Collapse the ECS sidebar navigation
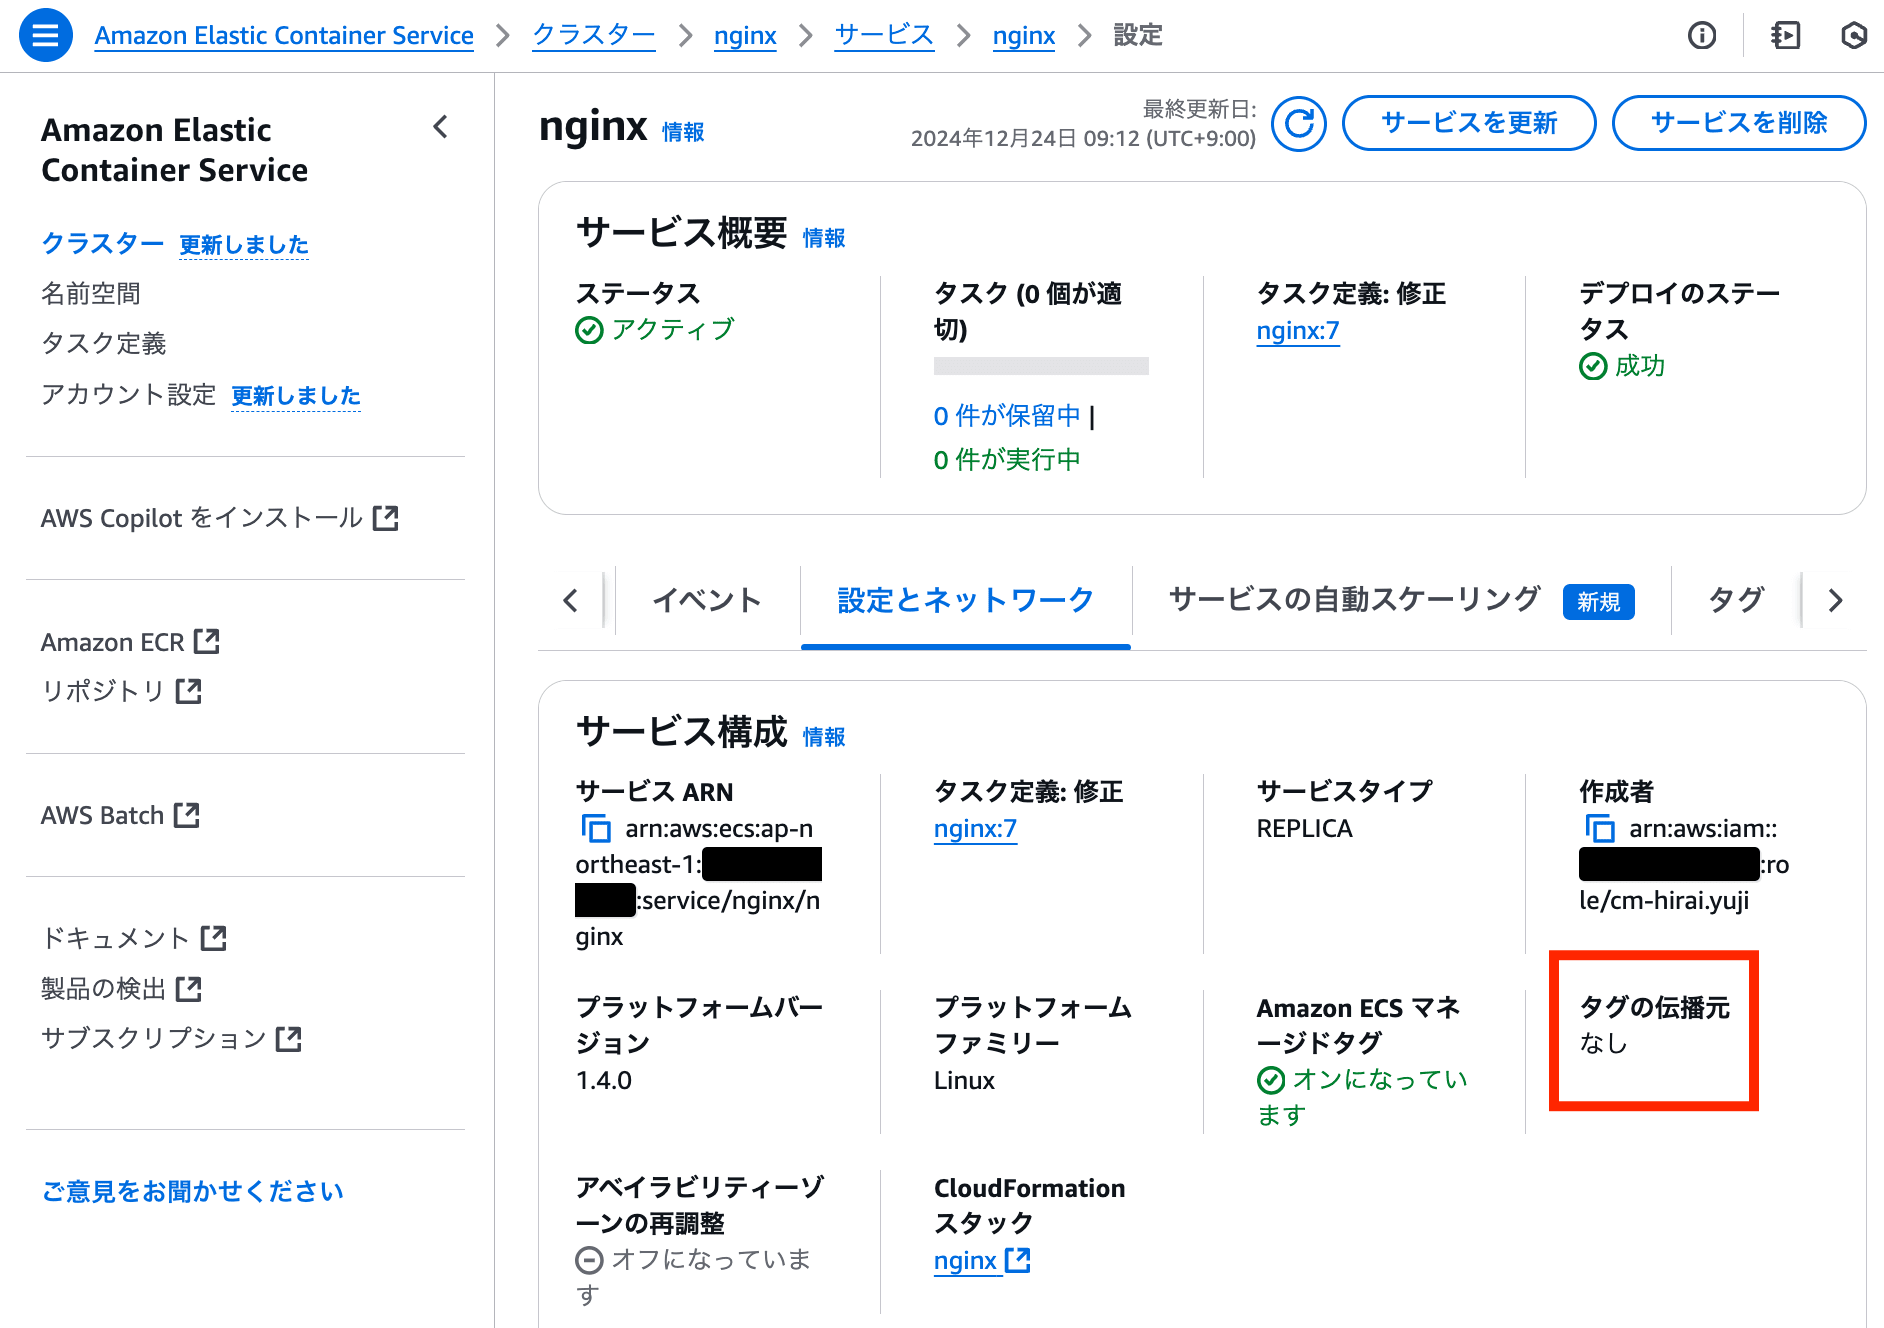Image resolution: width=1884 pixels, height=1328 pixels. click(x=441, y=127)
